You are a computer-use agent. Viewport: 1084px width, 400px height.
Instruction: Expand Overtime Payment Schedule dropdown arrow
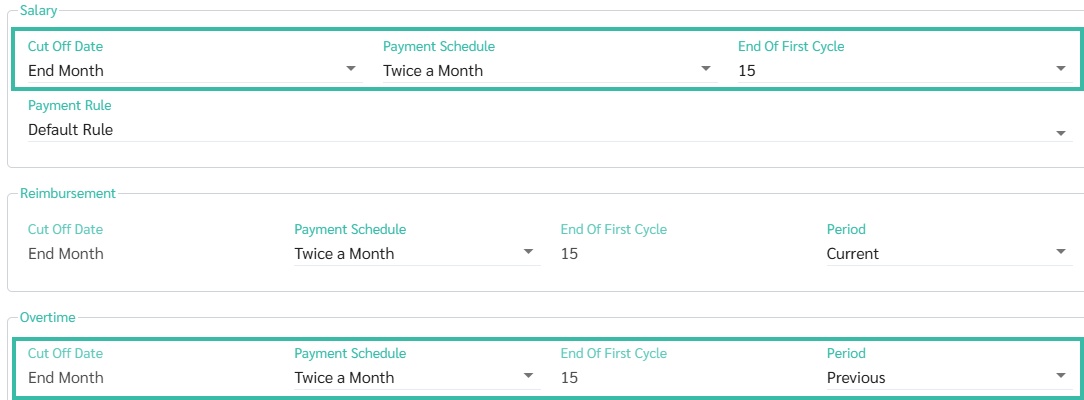[528, 376]
